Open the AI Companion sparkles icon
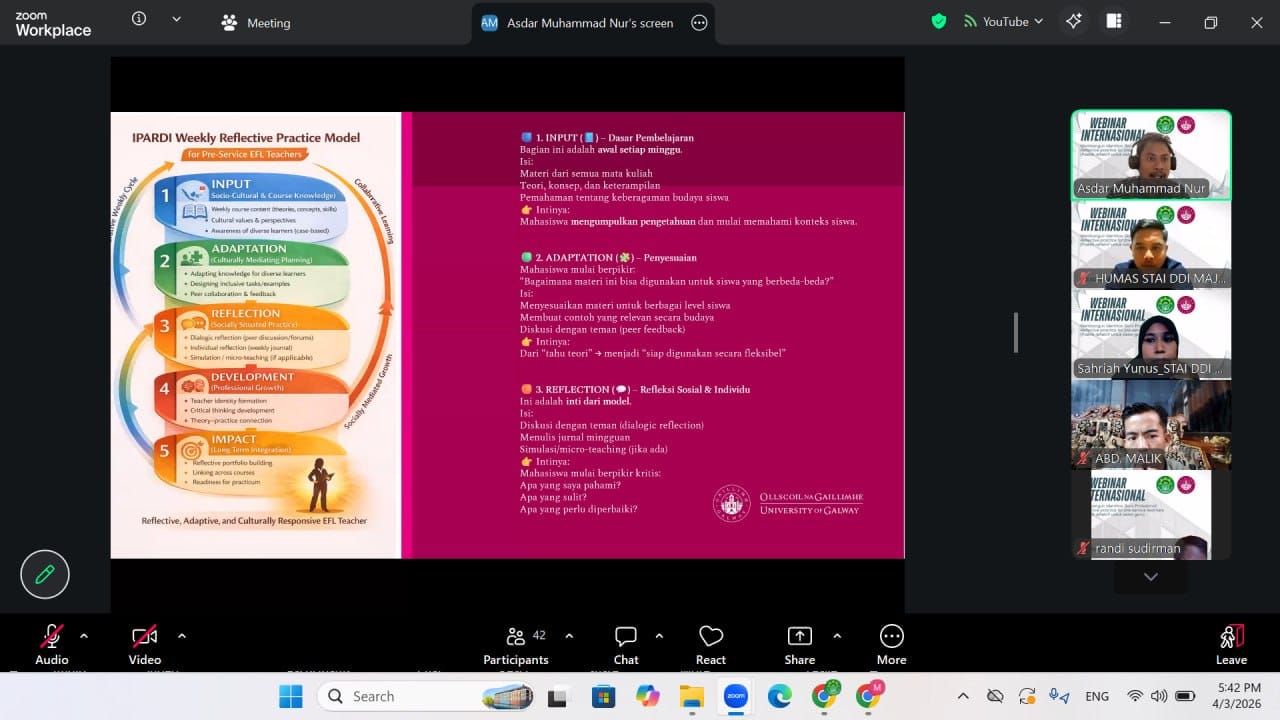The height and width of the screenshot is (720, 1280). (1073, 20)
